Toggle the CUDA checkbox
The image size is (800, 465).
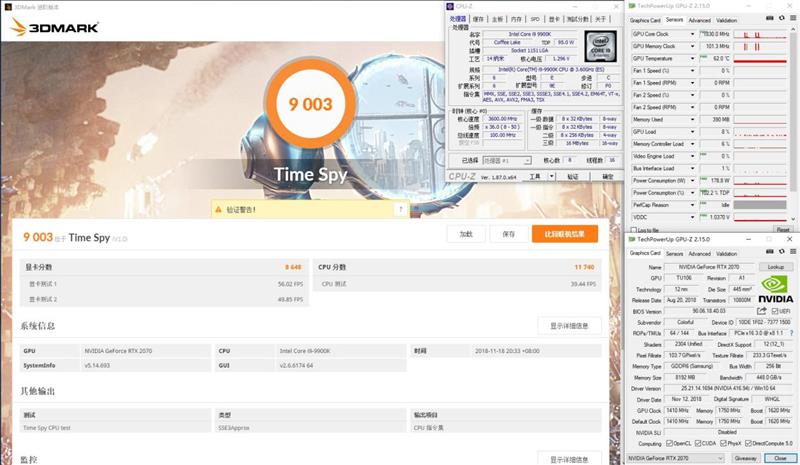(698, 444)
